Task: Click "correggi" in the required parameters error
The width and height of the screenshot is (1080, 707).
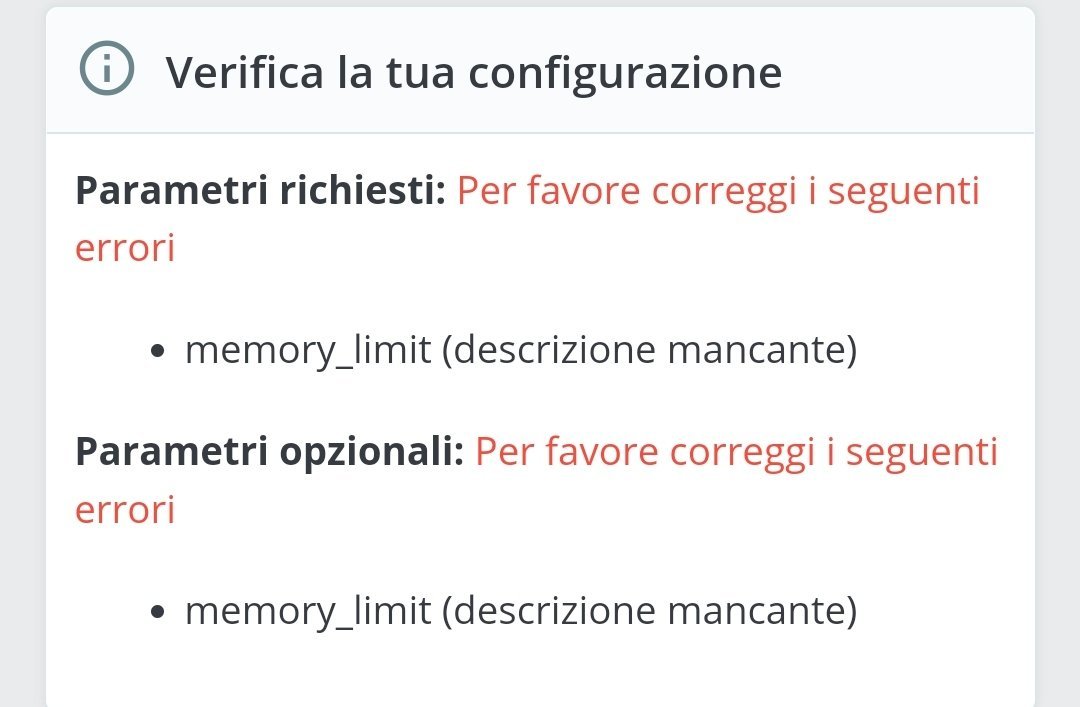Action: 725,190
